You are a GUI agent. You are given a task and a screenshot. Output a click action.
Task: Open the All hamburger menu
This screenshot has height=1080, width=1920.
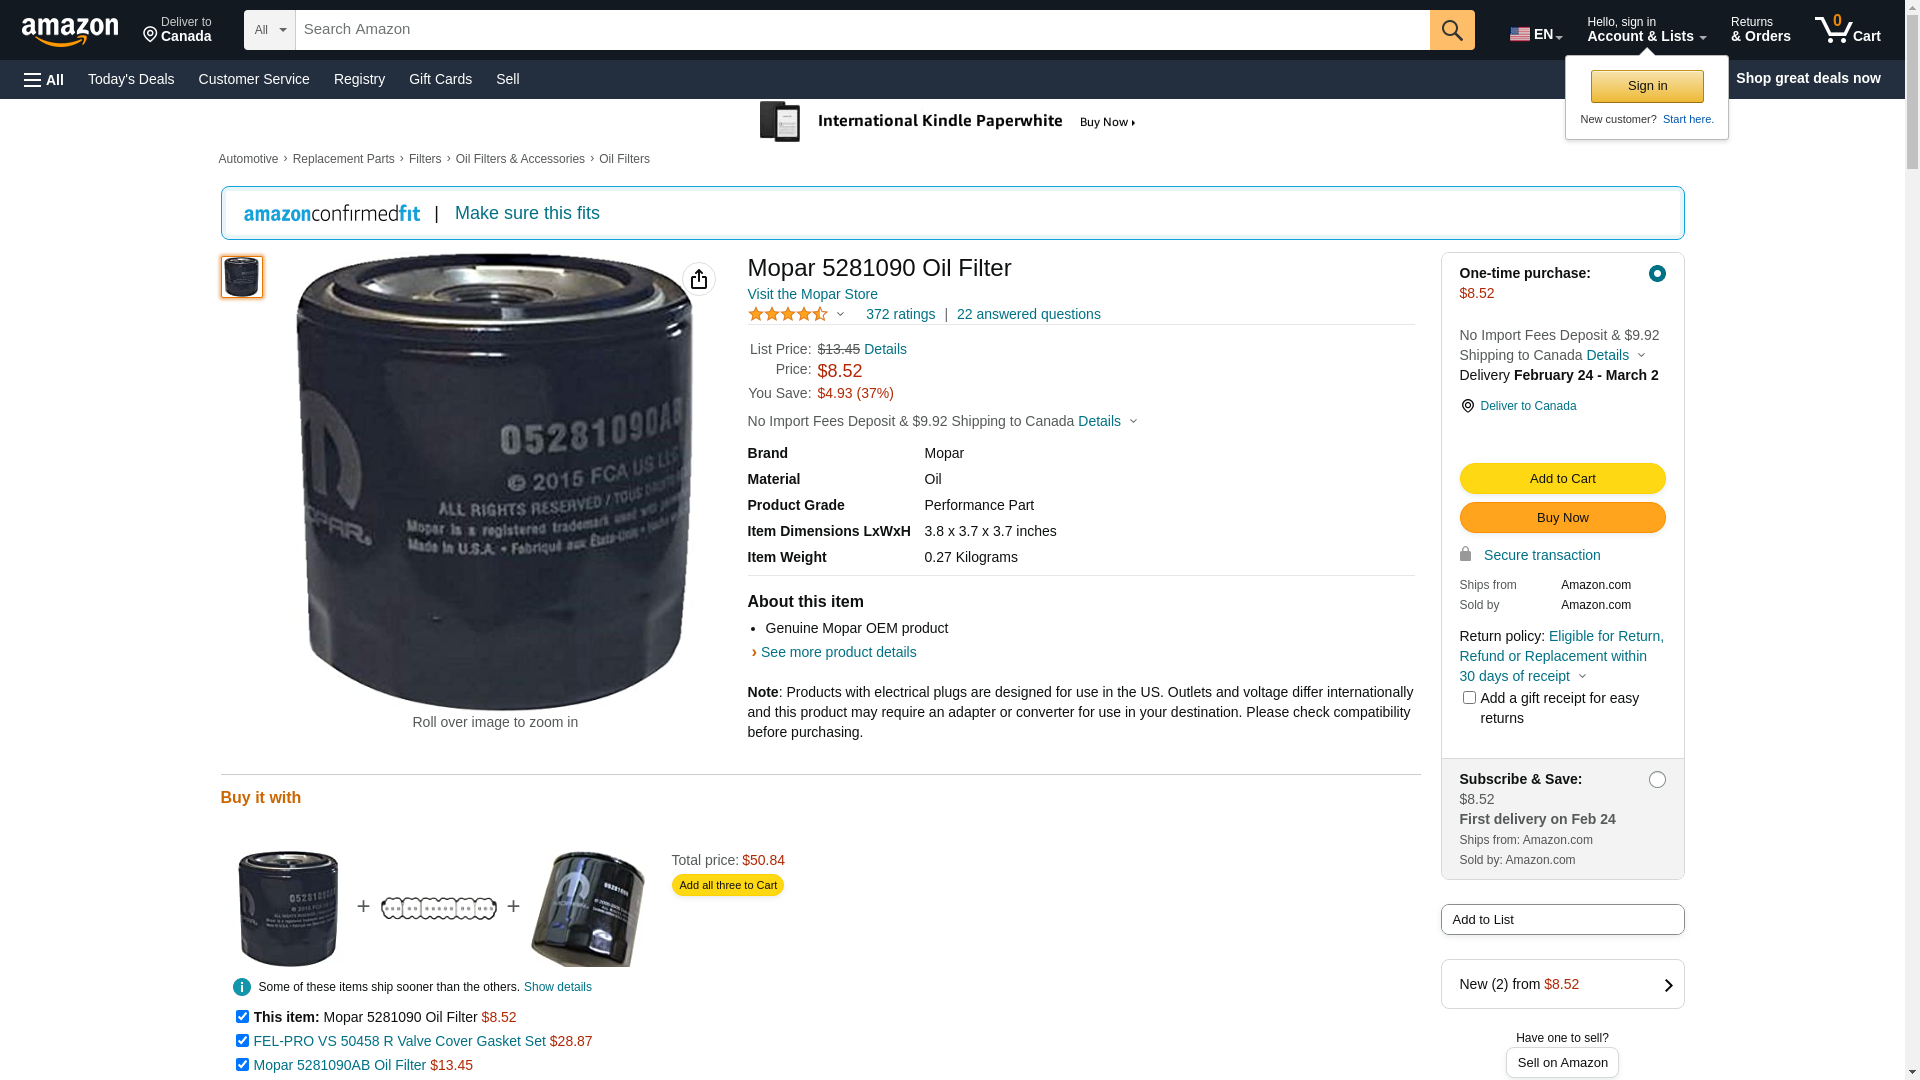44,79
